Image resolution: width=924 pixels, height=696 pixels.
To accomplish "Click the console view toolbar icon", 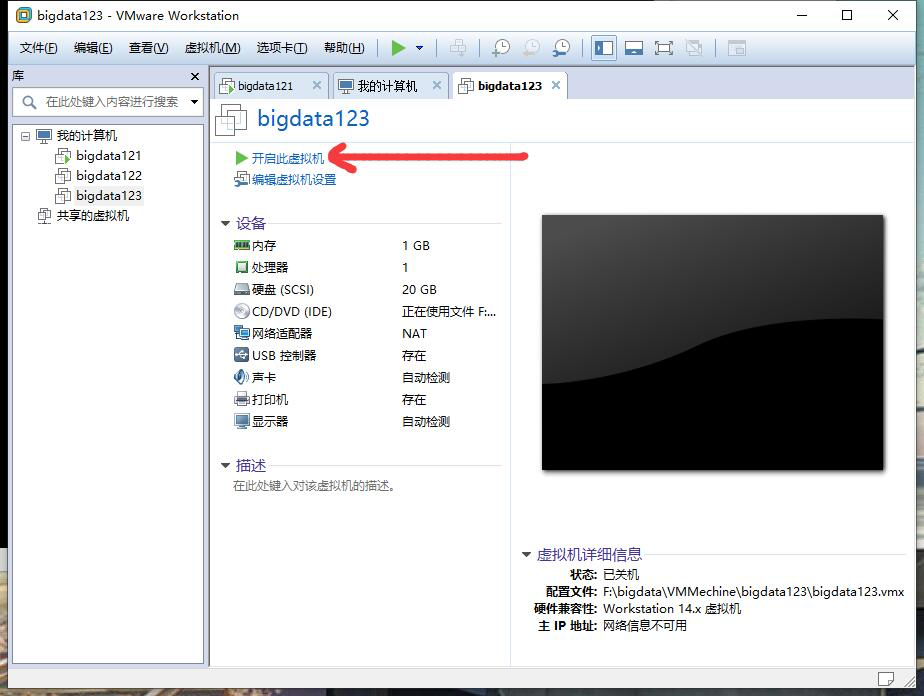I will tap(737, 48).
